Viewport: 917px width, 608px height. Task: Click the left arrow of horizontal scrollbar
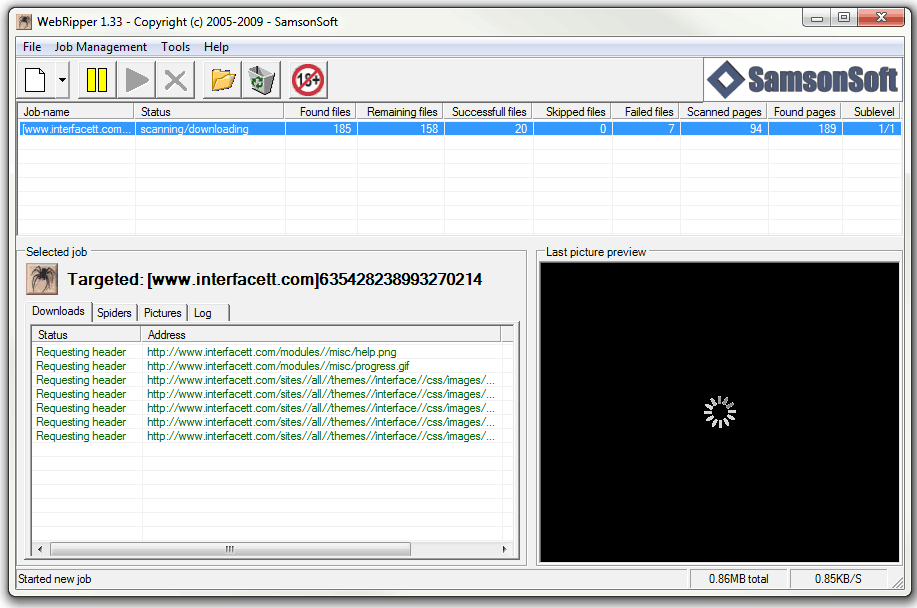(40, 549)
